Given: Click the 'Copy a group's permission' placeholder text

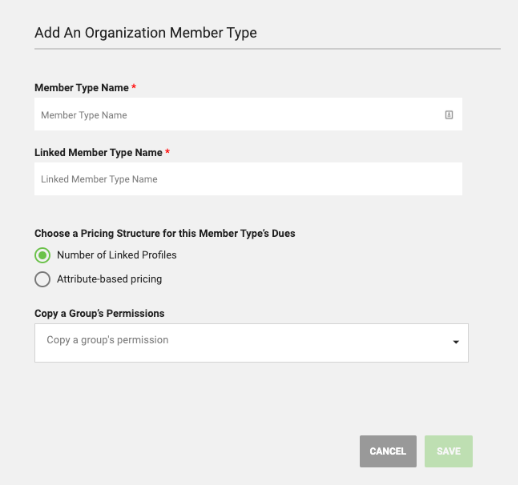Looking at the screenshot, I should click(107, 340).
